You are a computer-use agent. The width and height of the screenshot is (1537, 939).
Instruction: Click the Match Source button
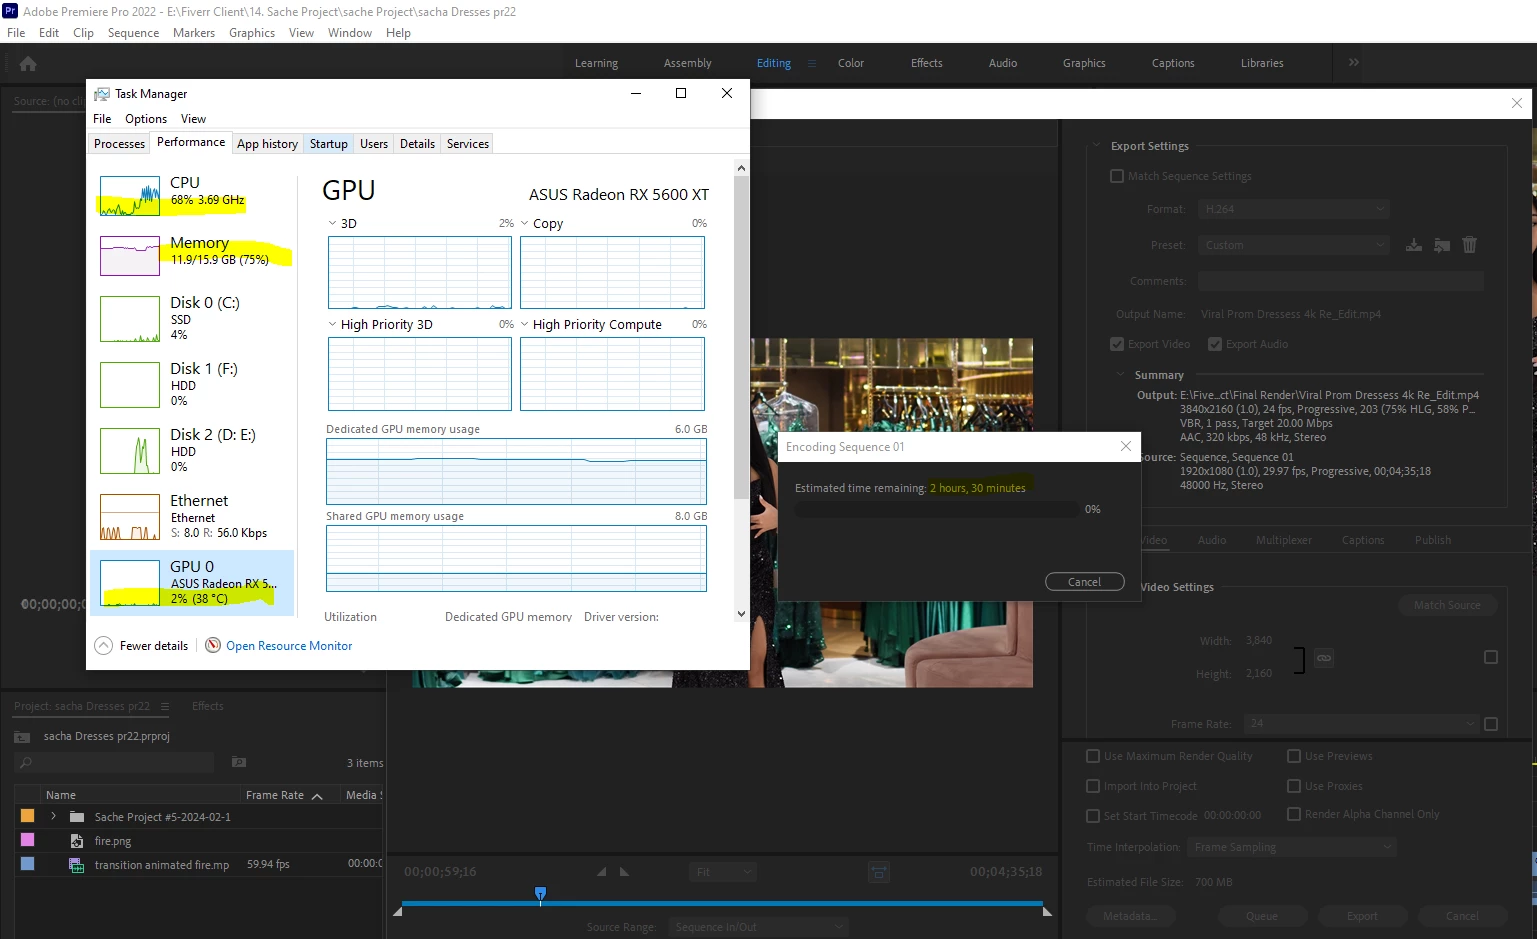1447,605
